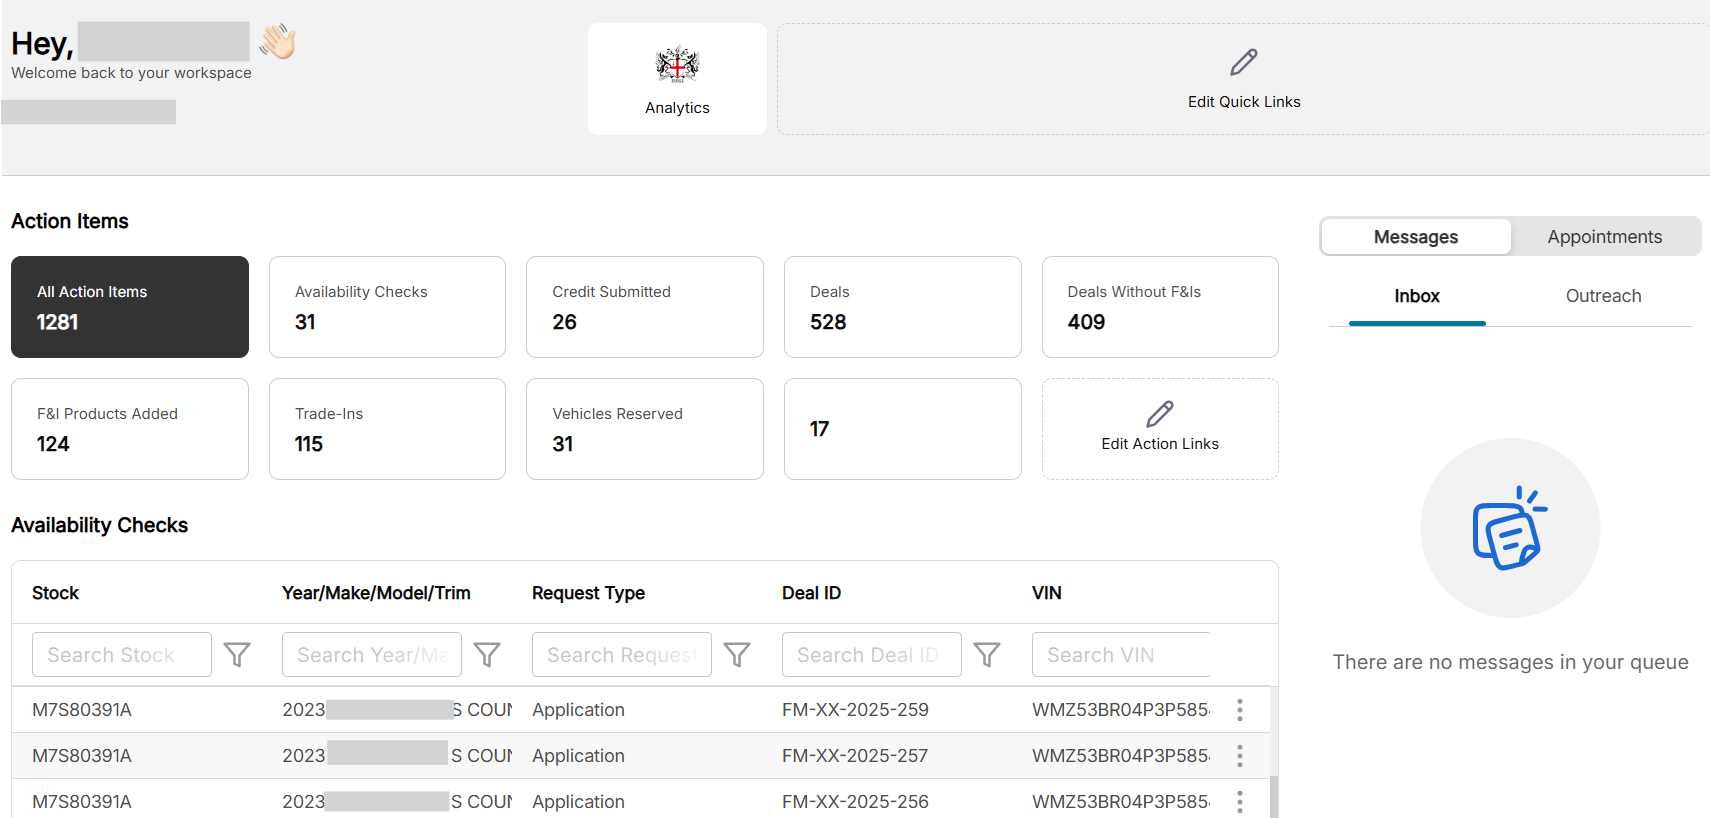Open the Deals Without F&Is card
This screenshot has height=818, width=1710.
point(1160,307)
